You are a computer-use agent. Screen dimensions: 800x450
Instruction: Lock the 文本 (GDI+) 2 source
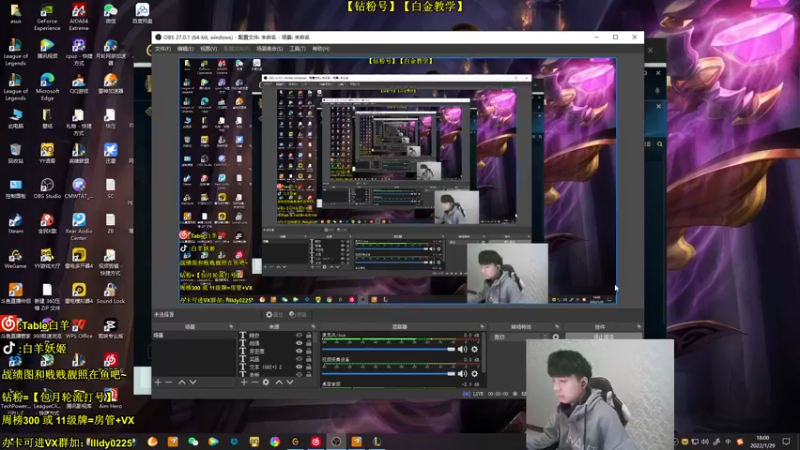(x=309, y=367)
